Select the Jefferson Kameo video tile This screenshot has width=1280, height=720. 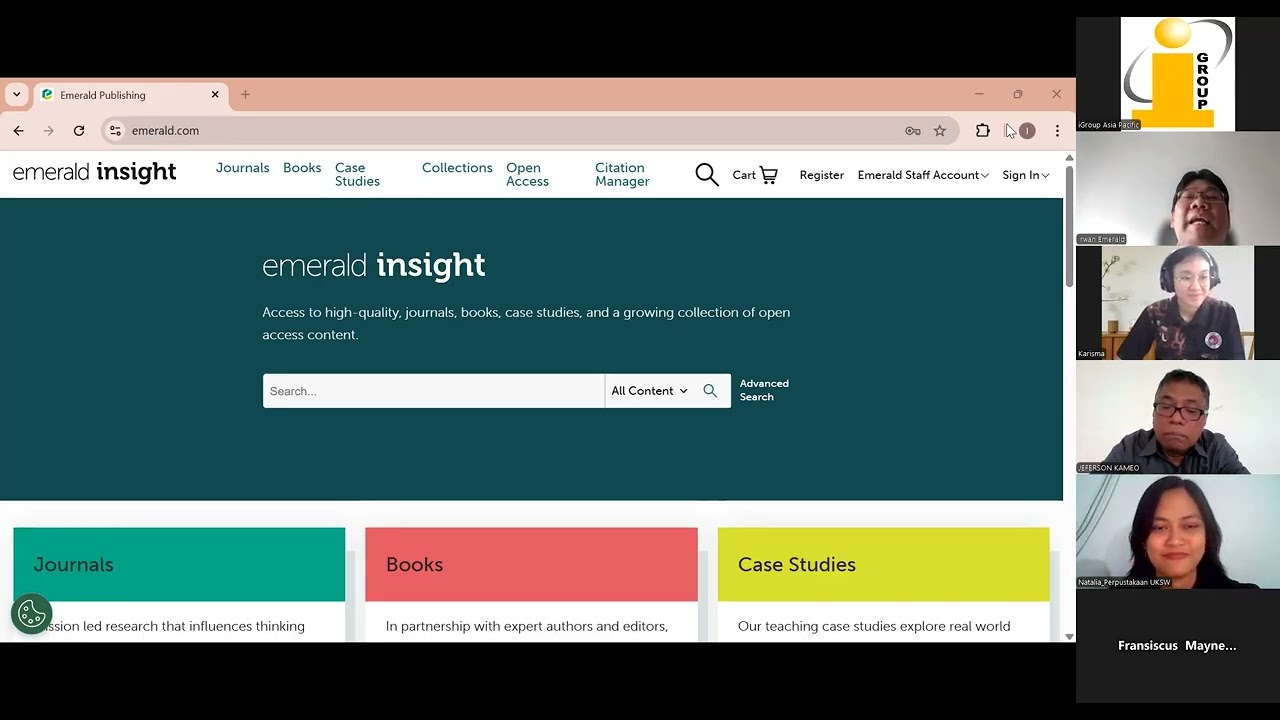pyautogui.click(x=1178, y=417)
